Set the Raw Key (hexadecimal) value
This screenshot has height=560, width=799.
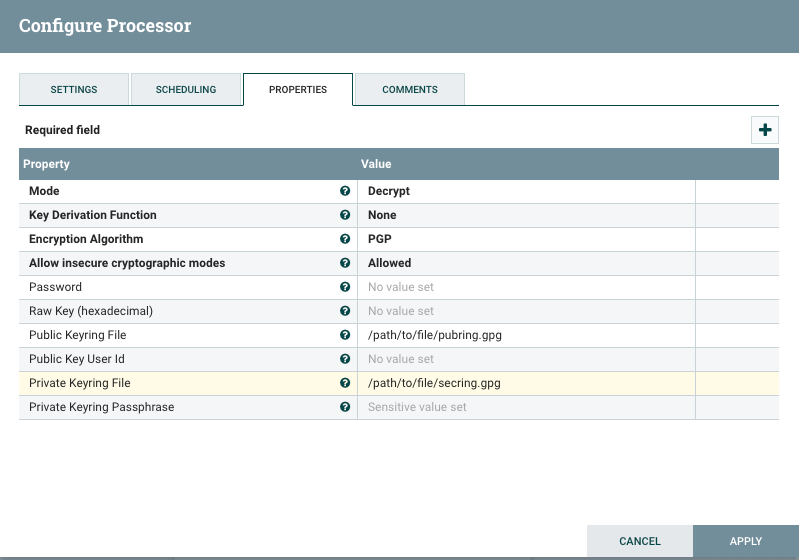pos(526,311)
